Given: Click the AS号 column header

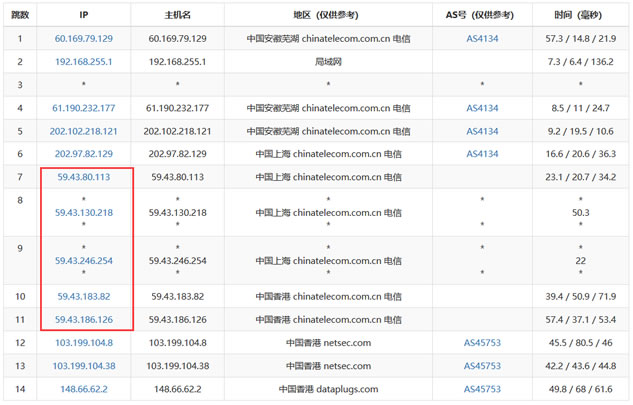Looking at the screenshot, I should [482, 15].
